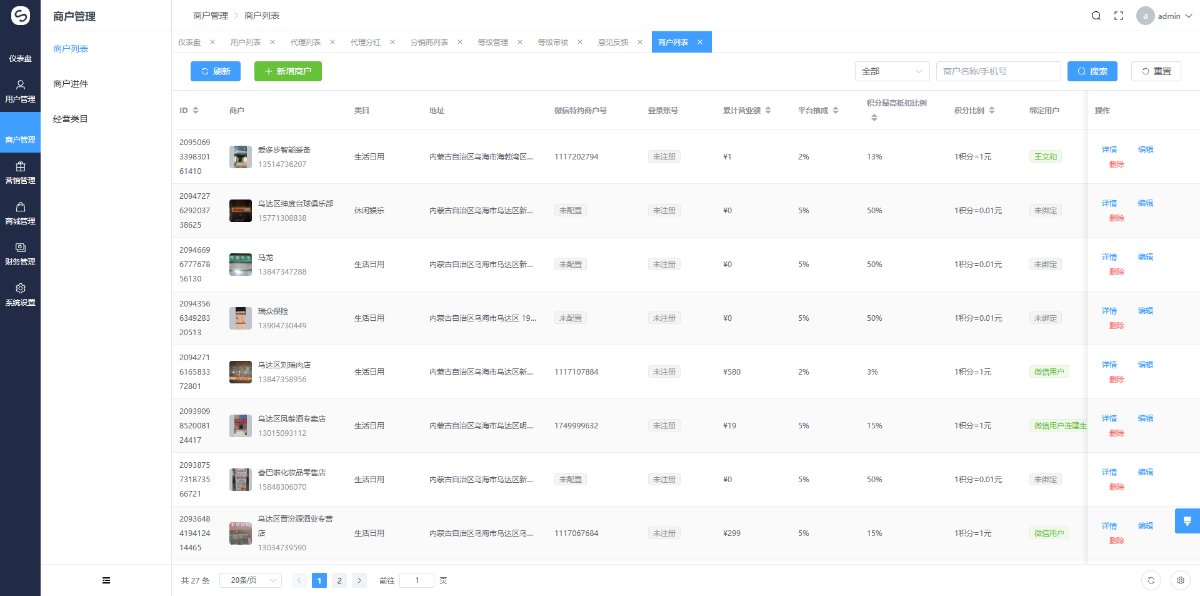Close the 意见反馈 tab
This screenshot has width=1200, height=596.
tap(640, 42)
